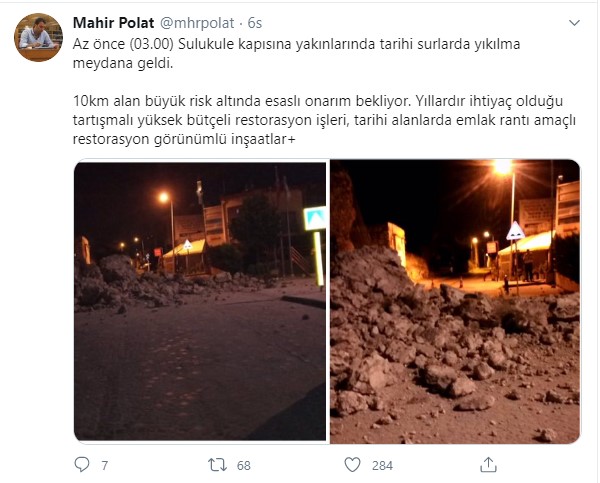Click the retweet count 68

coord(243,465)
